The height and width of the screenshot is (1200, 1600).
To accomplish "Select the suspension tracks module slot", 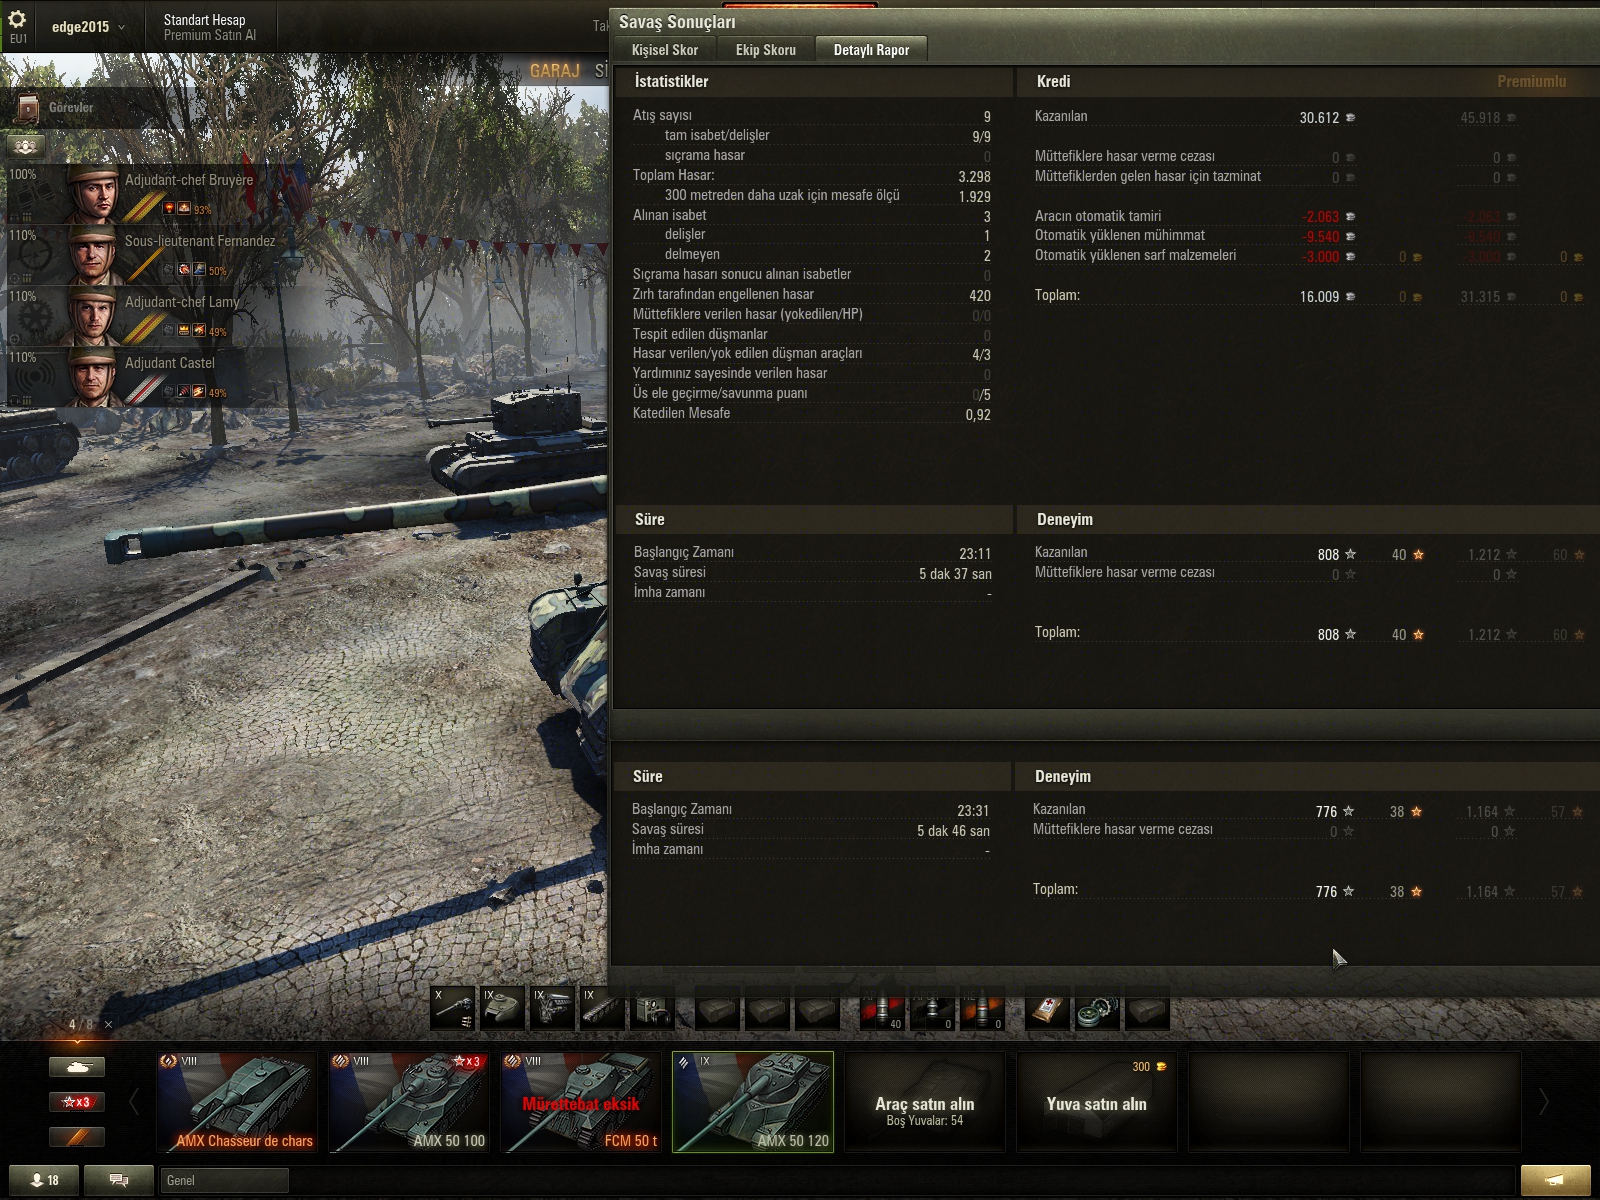I will tap(603, 1008).
